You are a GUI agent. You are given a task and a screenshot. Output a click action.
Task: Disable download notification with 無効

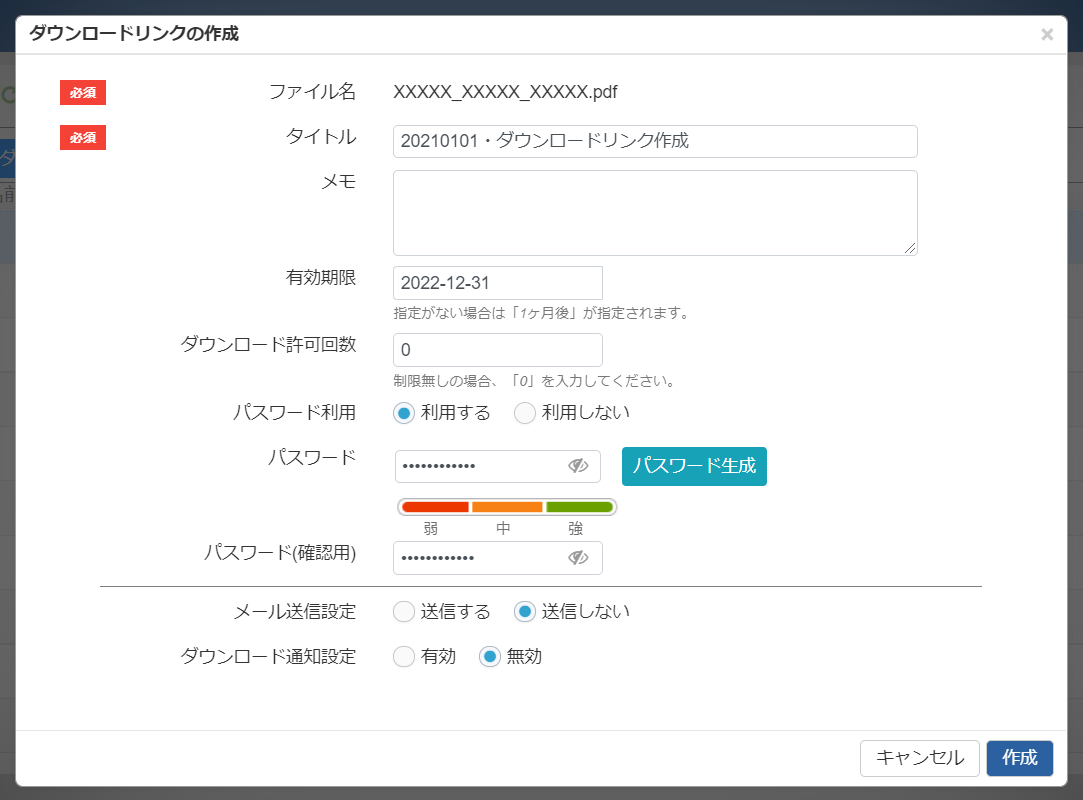(x=490, y=657)
